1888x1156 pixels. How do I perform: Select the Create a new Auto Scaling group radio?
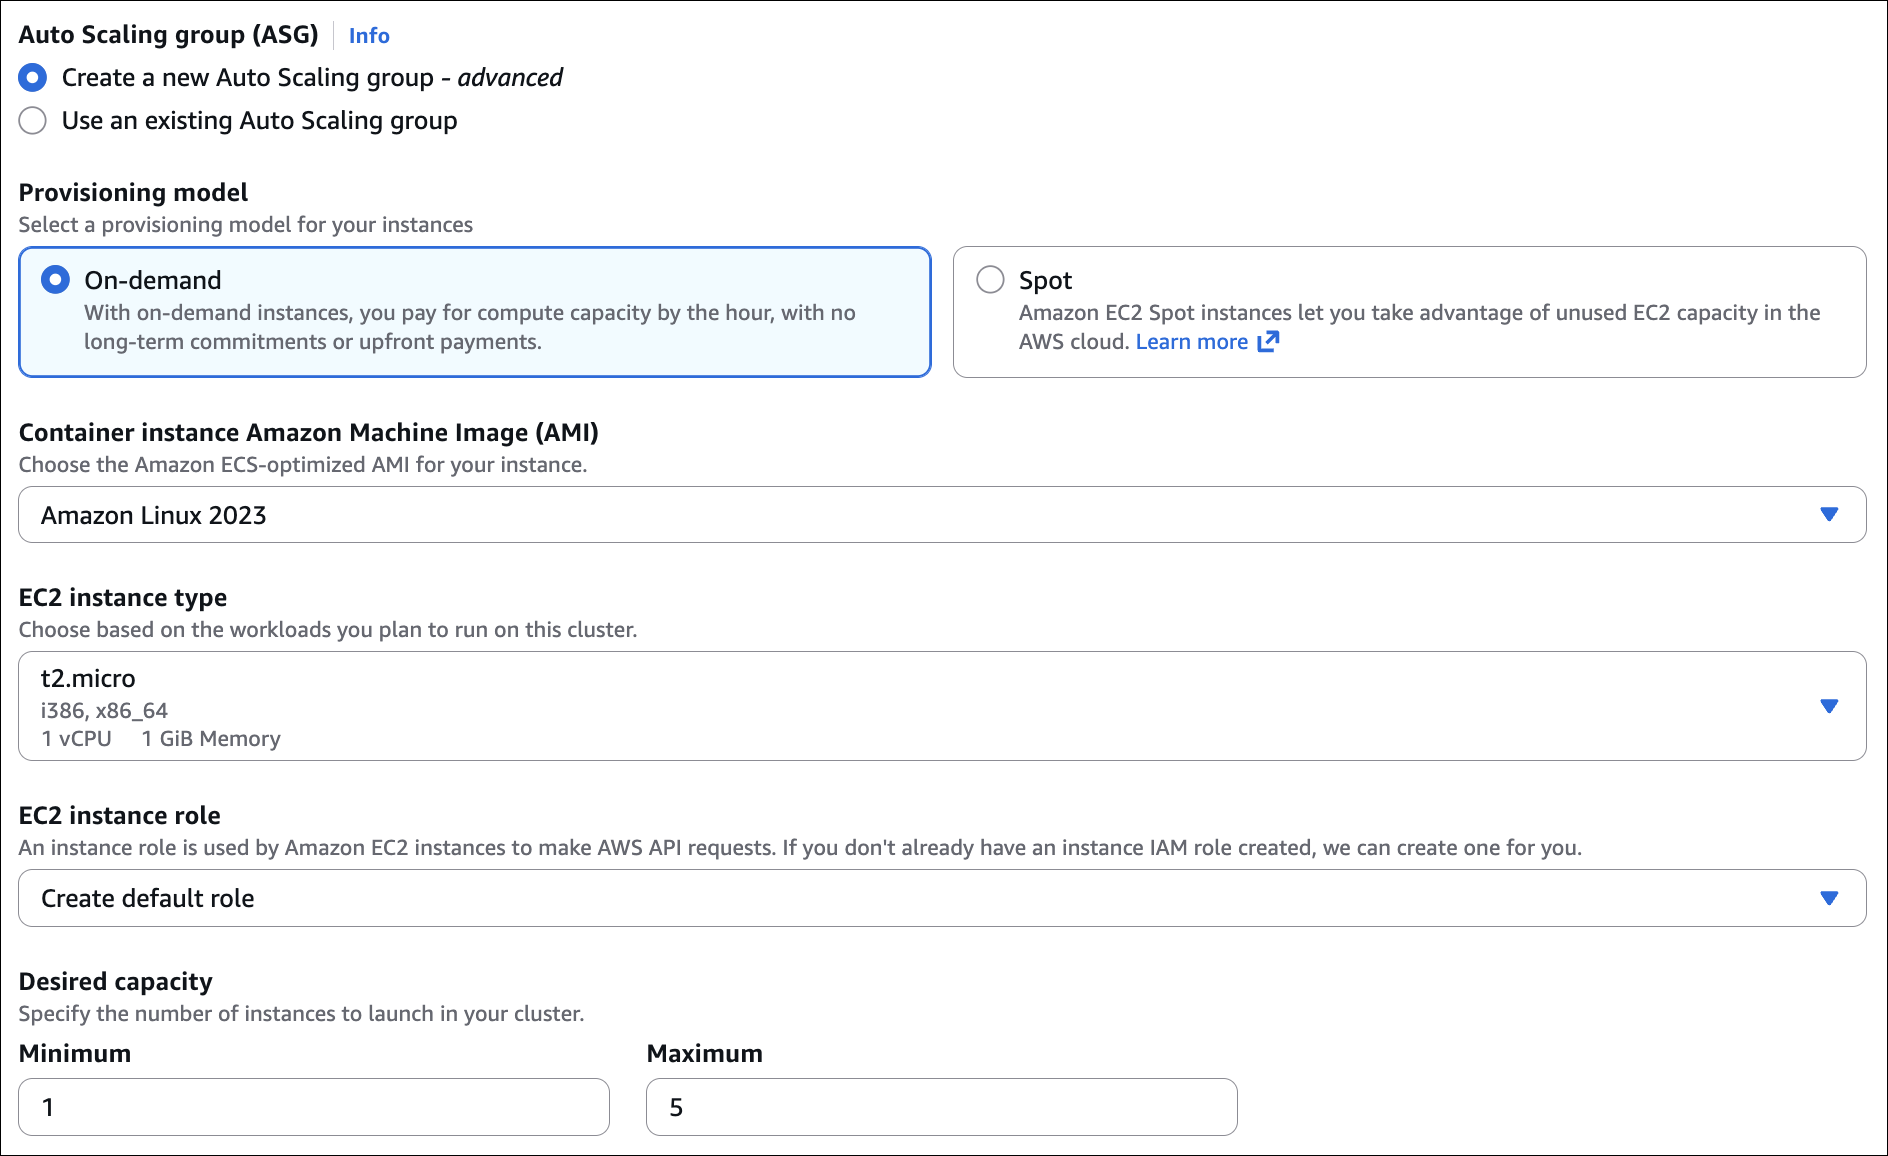pyautogui.click(x=33, y=78)
